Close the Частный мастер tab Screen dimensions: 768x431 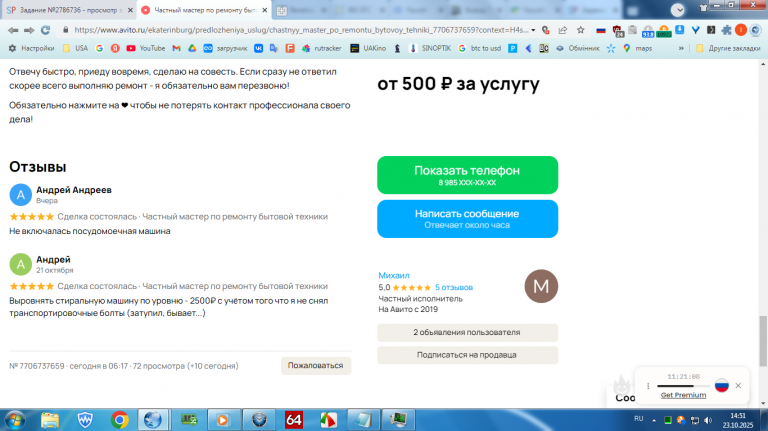point(264,10)
